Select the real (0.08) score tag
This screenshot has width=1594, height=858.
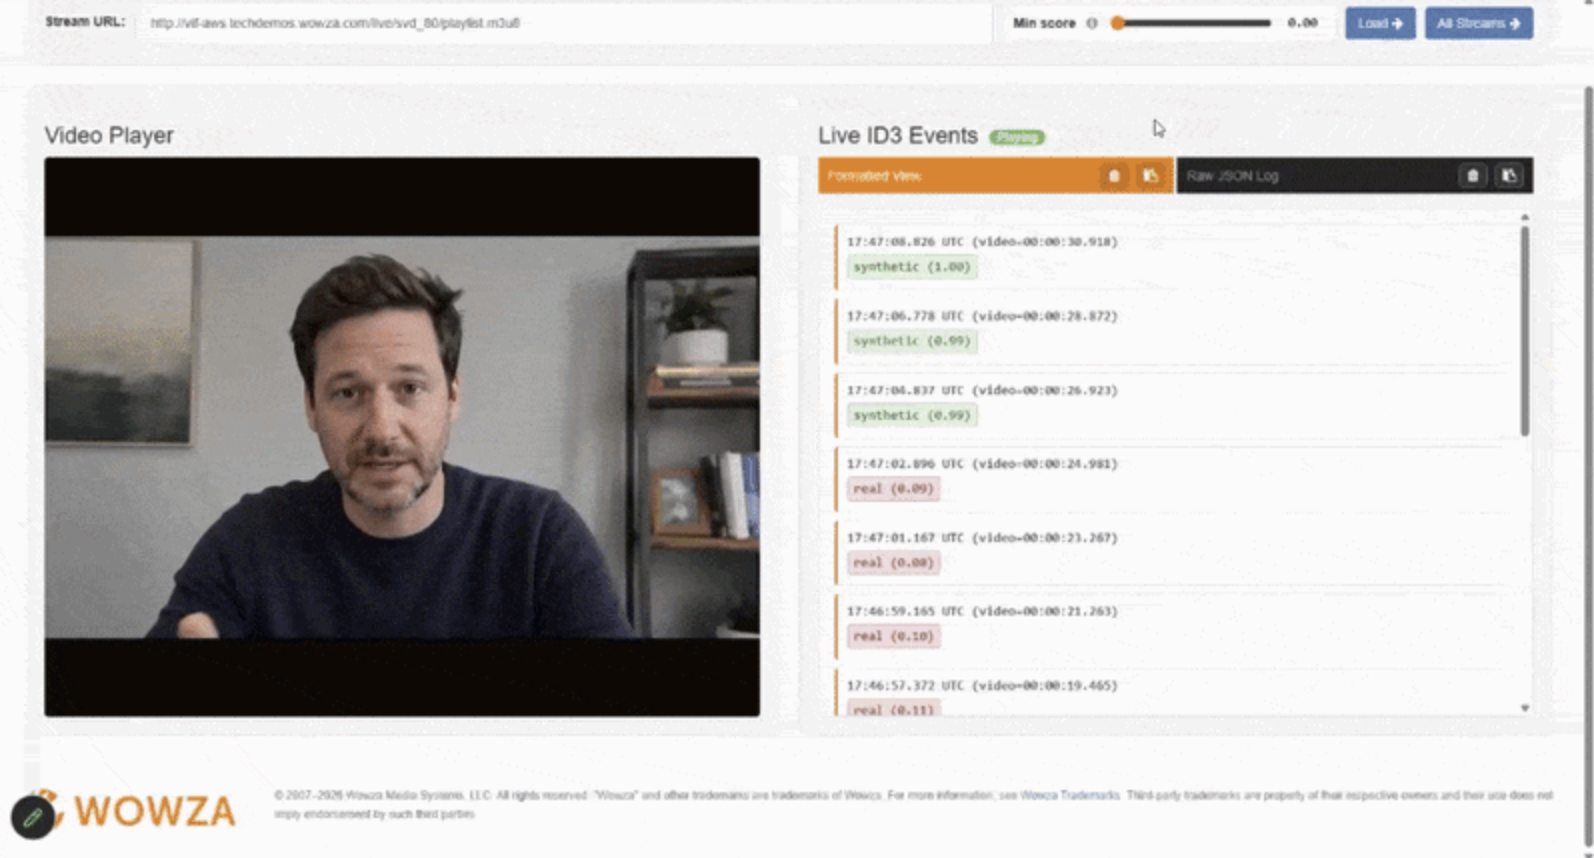(x=894, y=563)
